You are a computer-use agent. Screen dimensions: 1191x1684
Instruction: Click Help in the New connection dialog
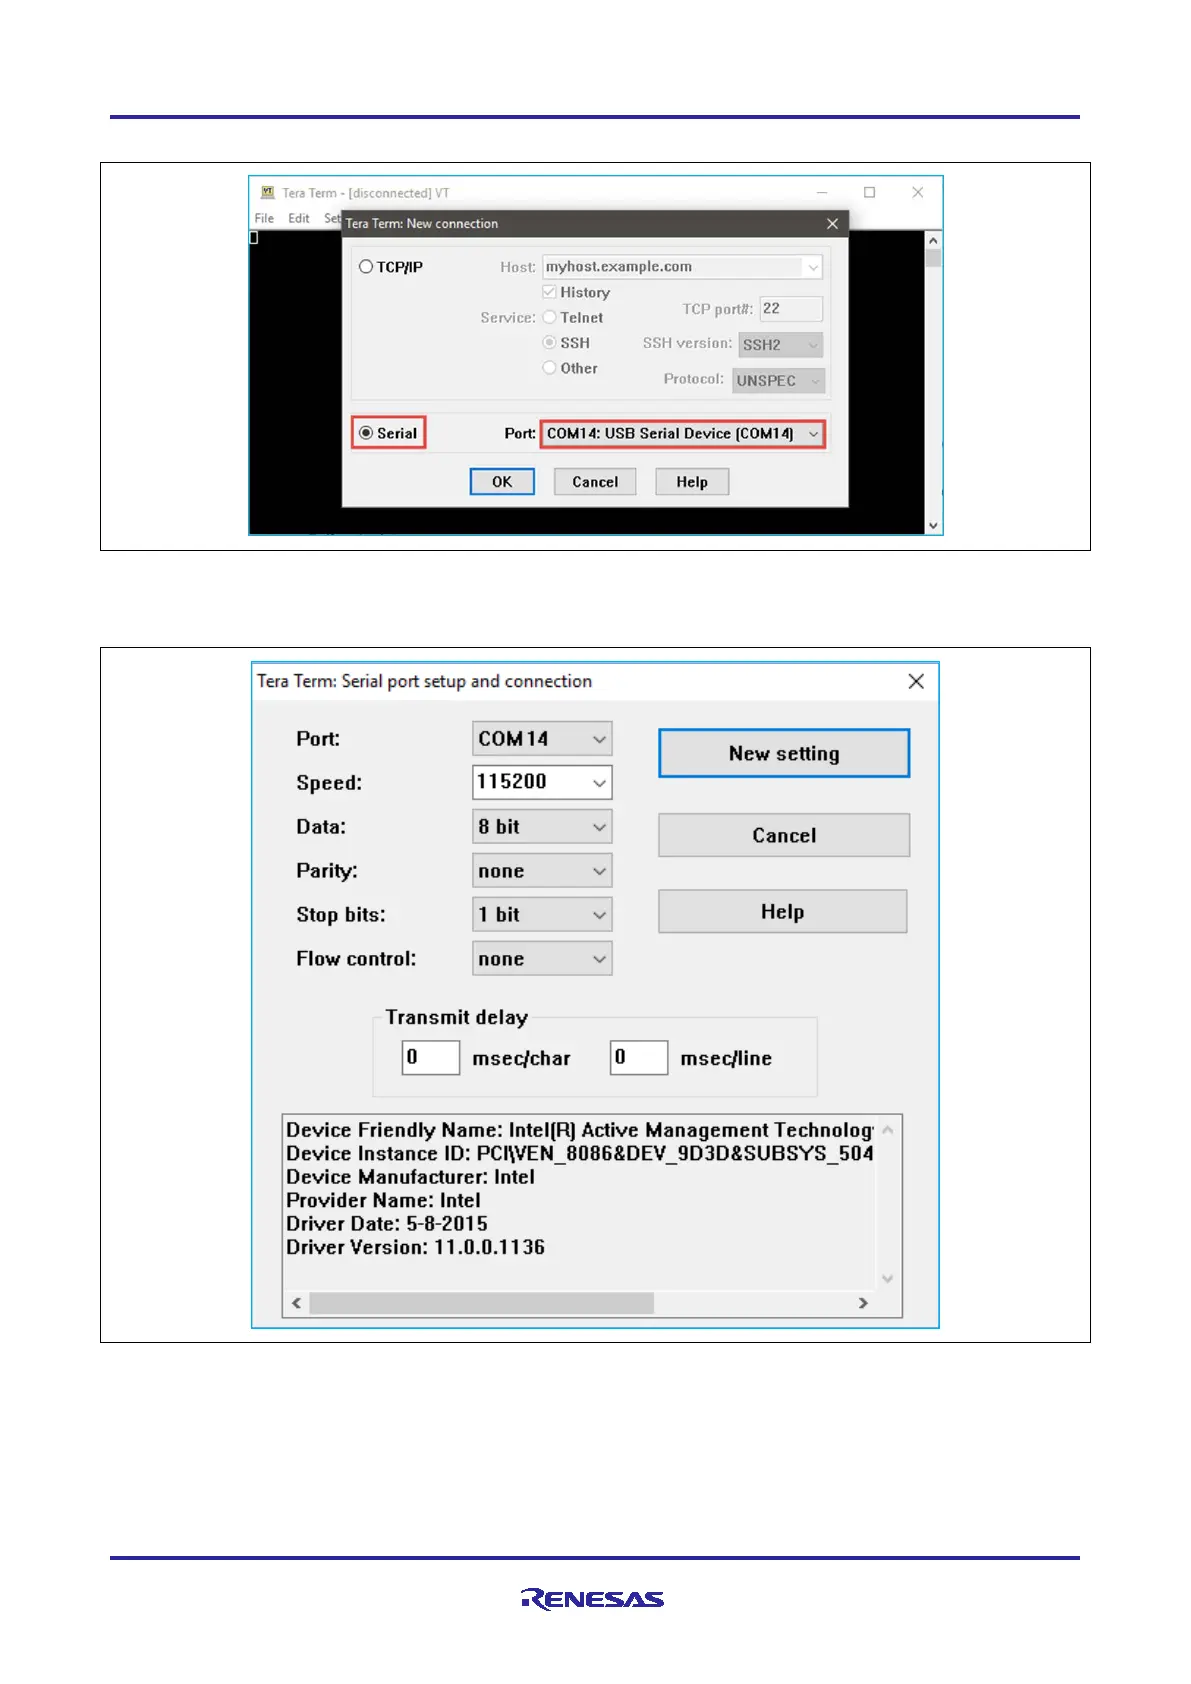coord(692,482)
